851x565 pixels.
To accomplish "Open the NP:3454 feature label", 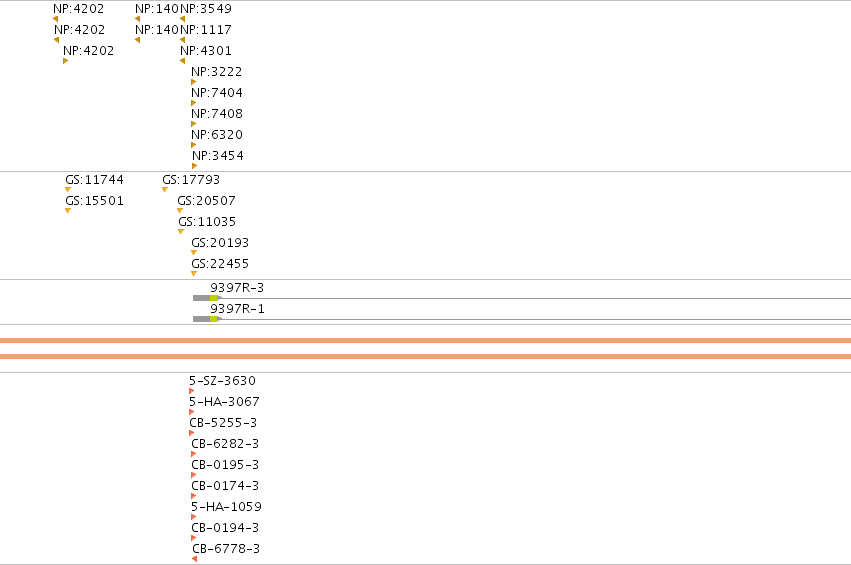I will pos(218,156).
